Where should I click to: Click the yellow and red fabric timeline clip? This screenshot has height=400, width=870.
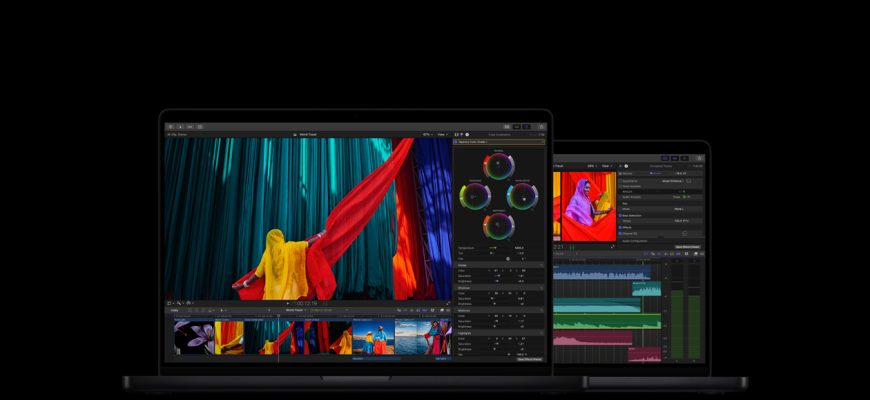click(x=229, y=337)
